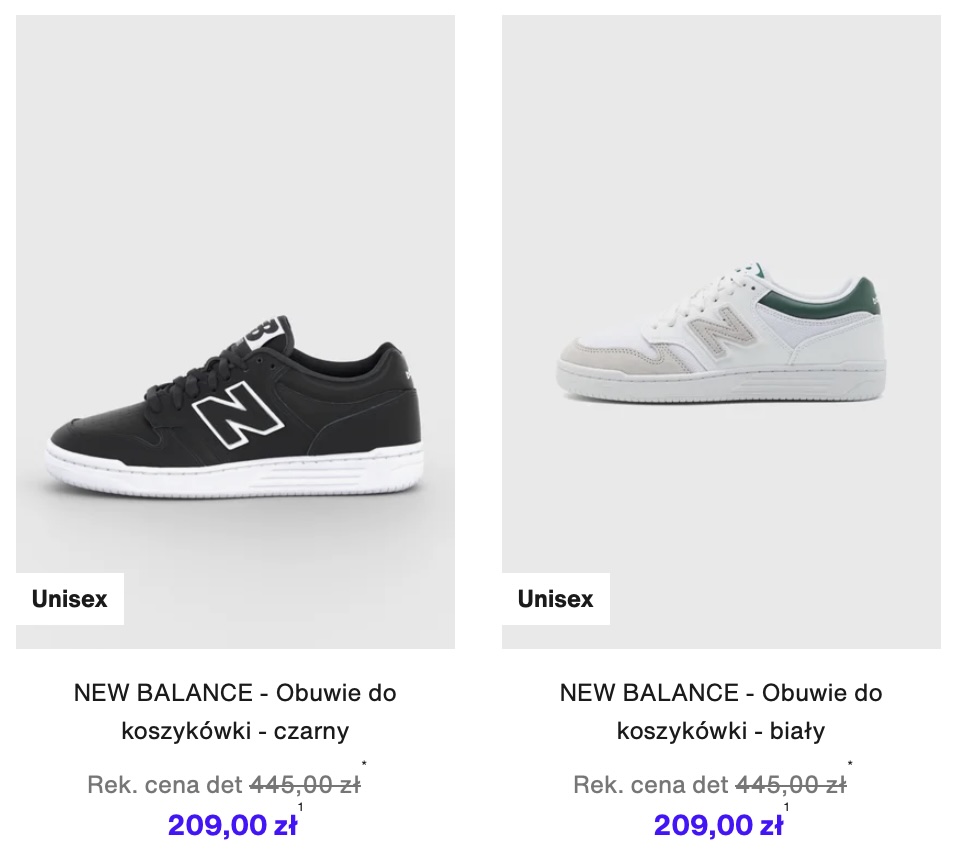Open the white New Balance sneaker image

[721, 332]
